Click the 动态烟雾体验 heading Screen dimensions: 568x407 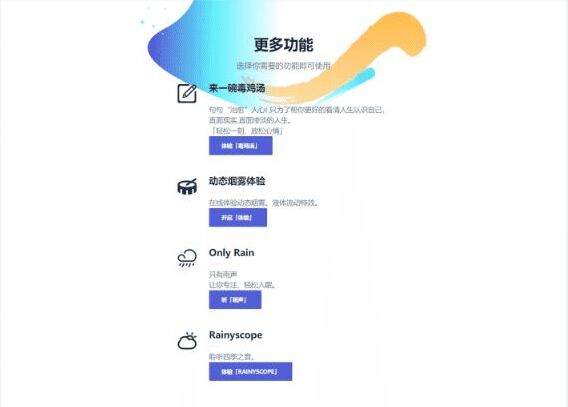click(237, 181)
